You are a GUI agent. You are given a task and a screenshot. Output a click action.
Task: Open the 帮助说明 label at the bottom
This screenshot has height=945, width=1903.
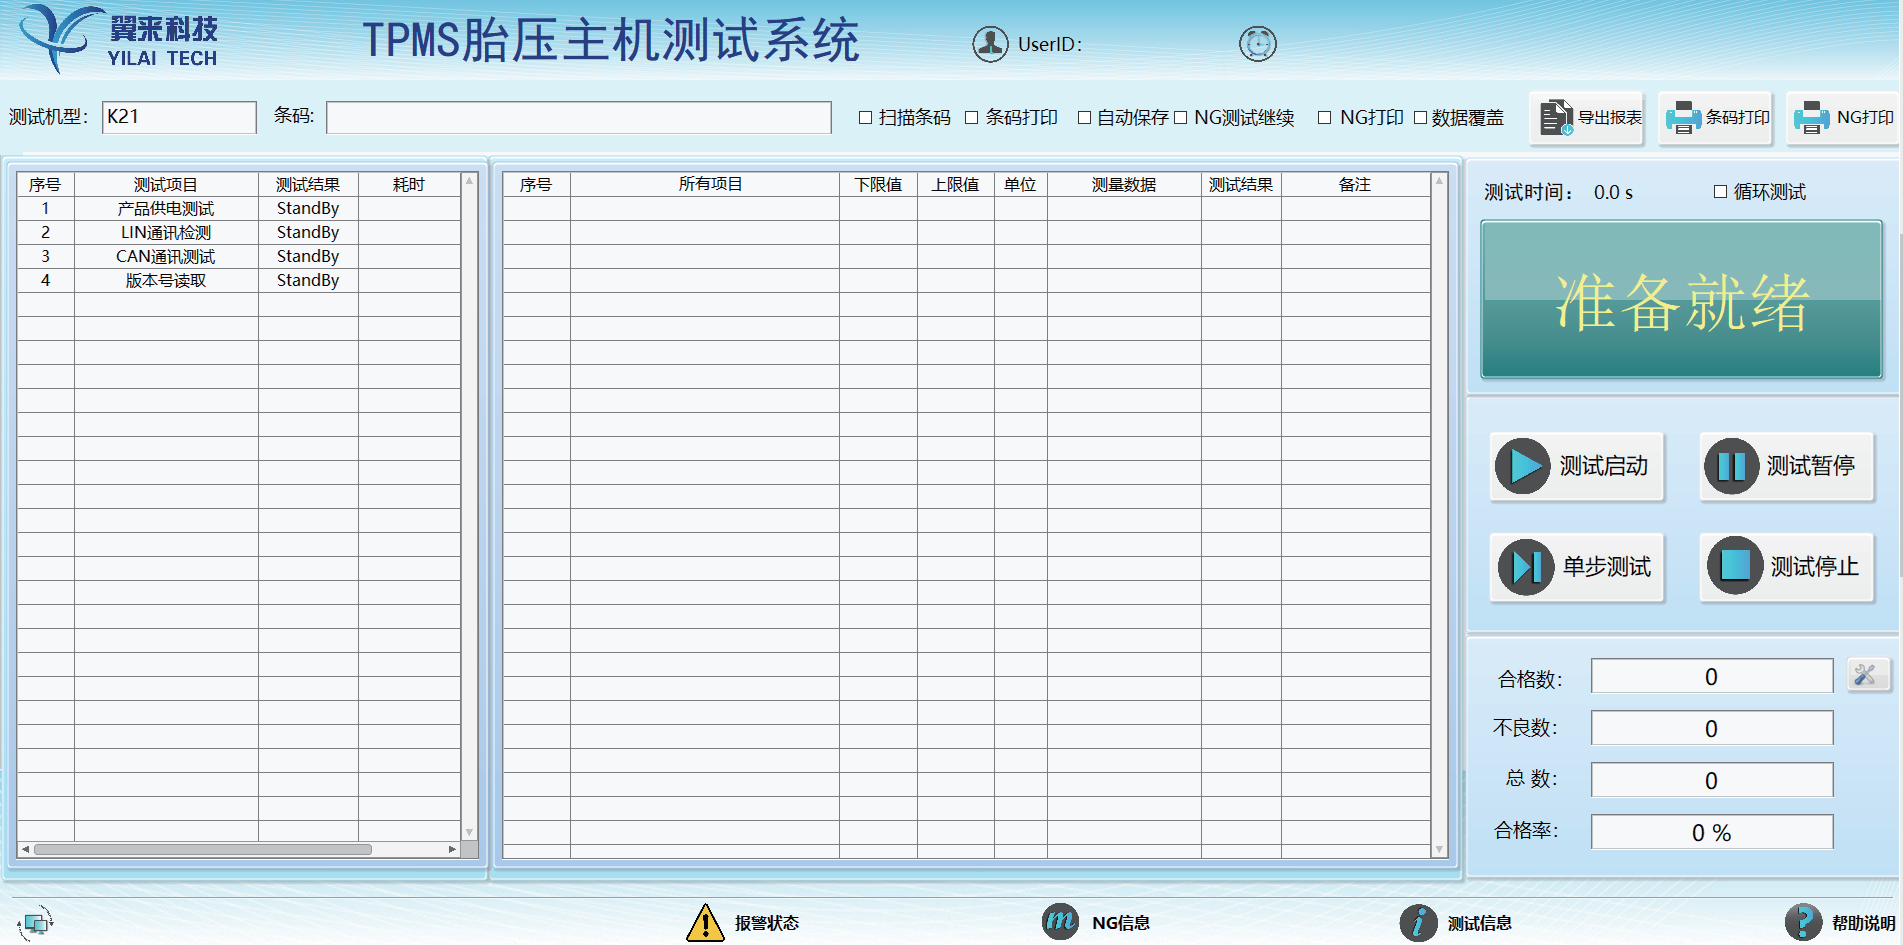point(1864,923)
